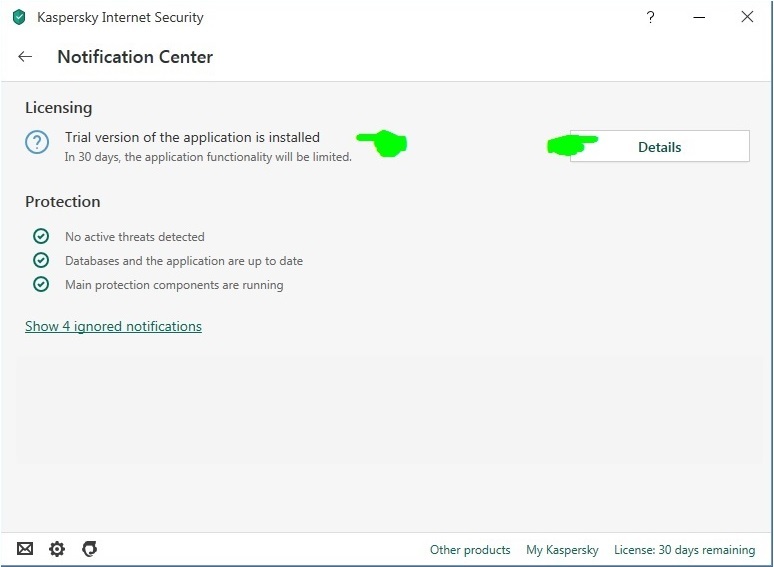Open the support headset icon

(89, 549)
